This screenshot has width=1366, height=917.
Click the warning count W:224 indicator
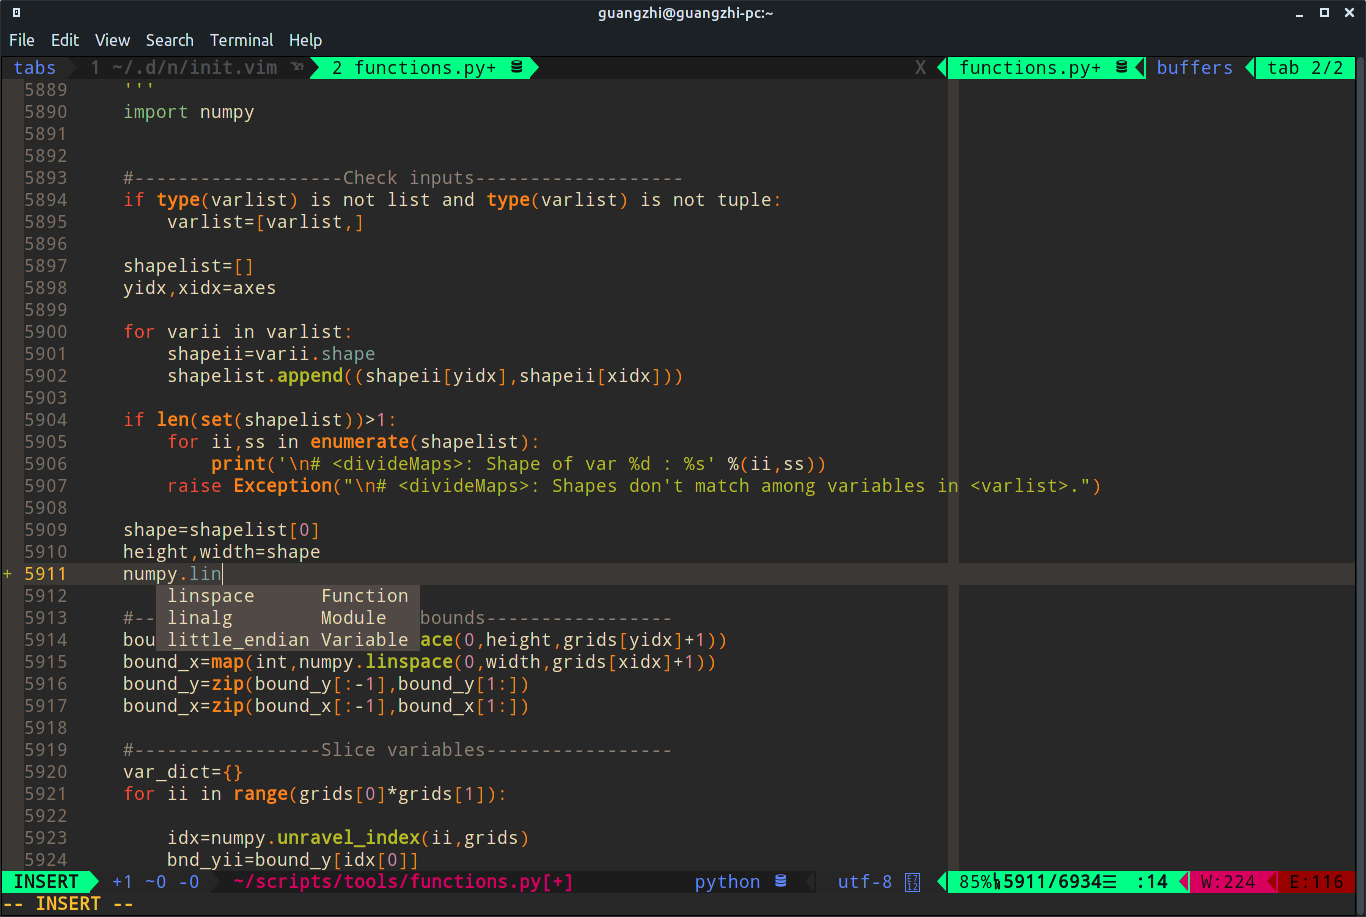coord(1226,881)
